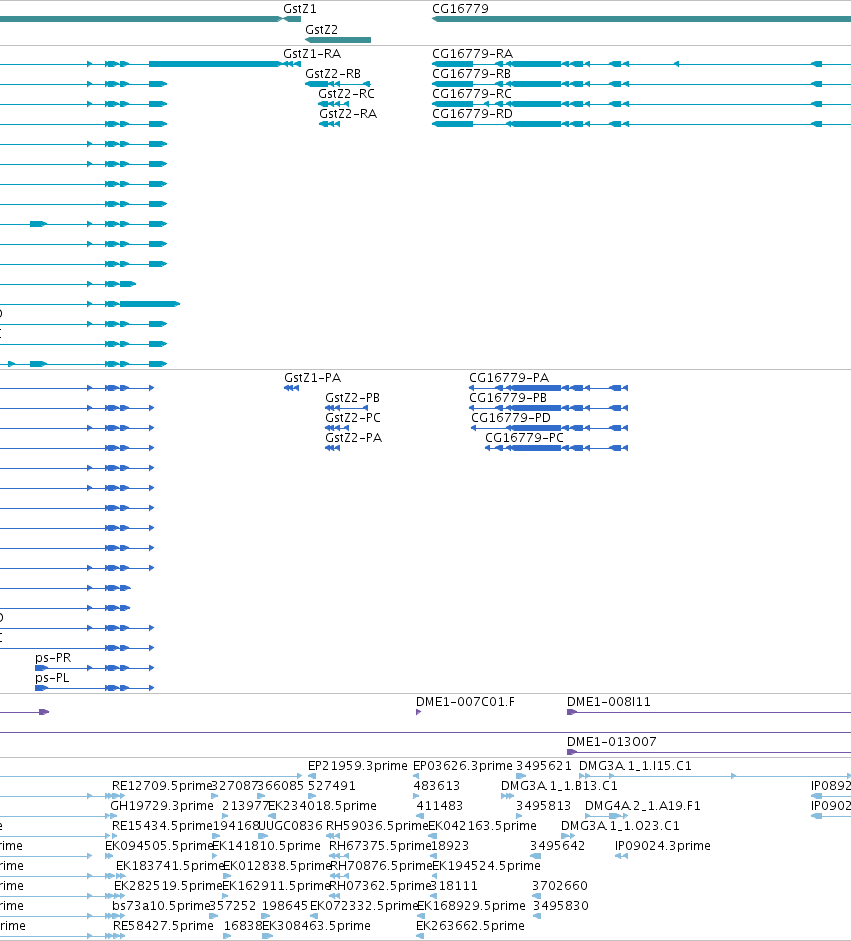The image size is (851, 941).
Task: Select the GstZ1 gene label
Action: (x=299, y=9)
